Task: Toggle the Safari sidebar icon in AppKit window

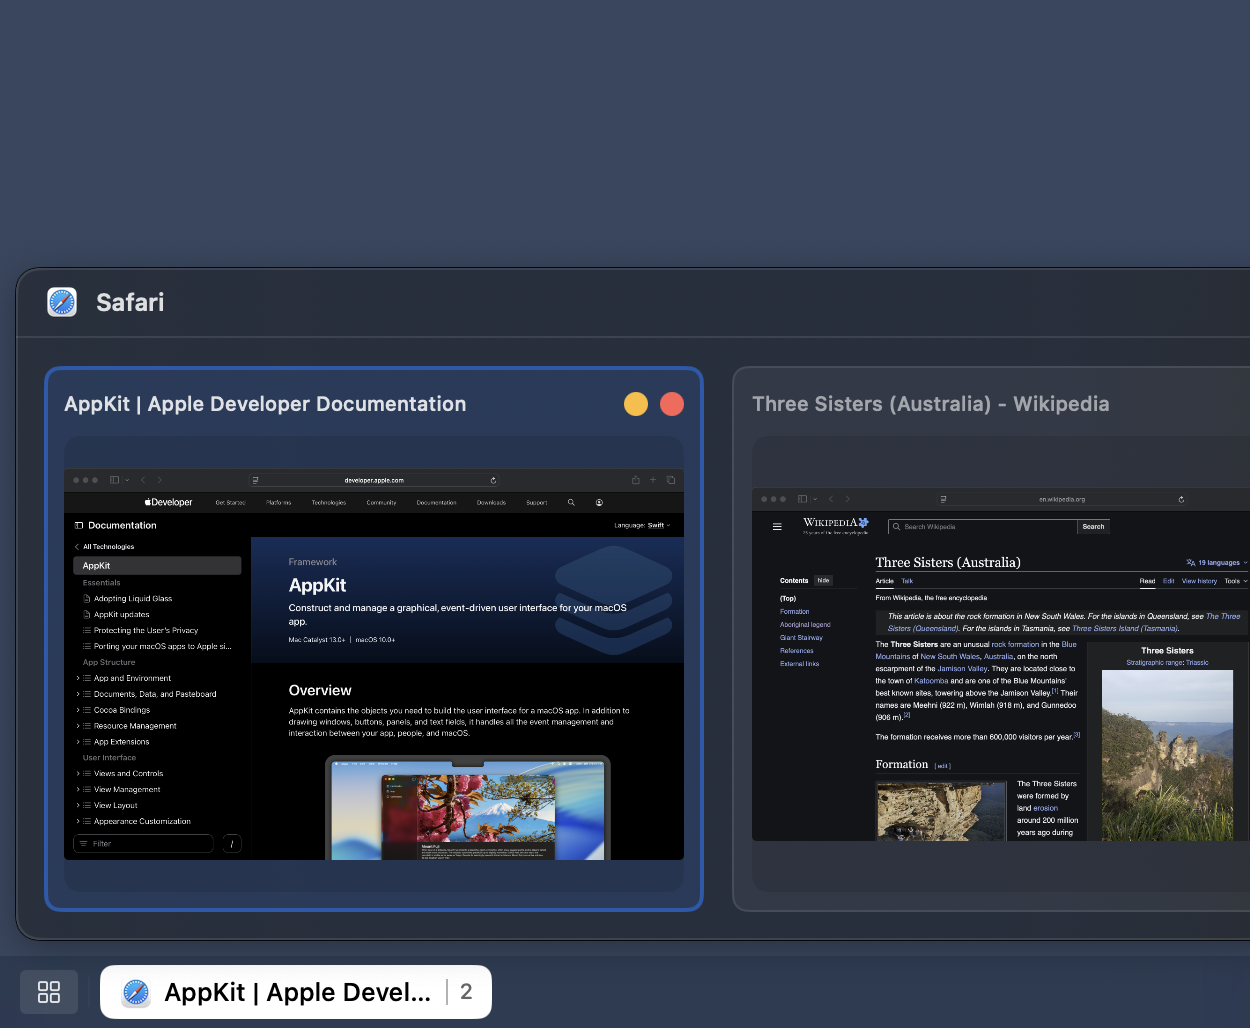Action: pyautogui.click(x=113, y=481)
